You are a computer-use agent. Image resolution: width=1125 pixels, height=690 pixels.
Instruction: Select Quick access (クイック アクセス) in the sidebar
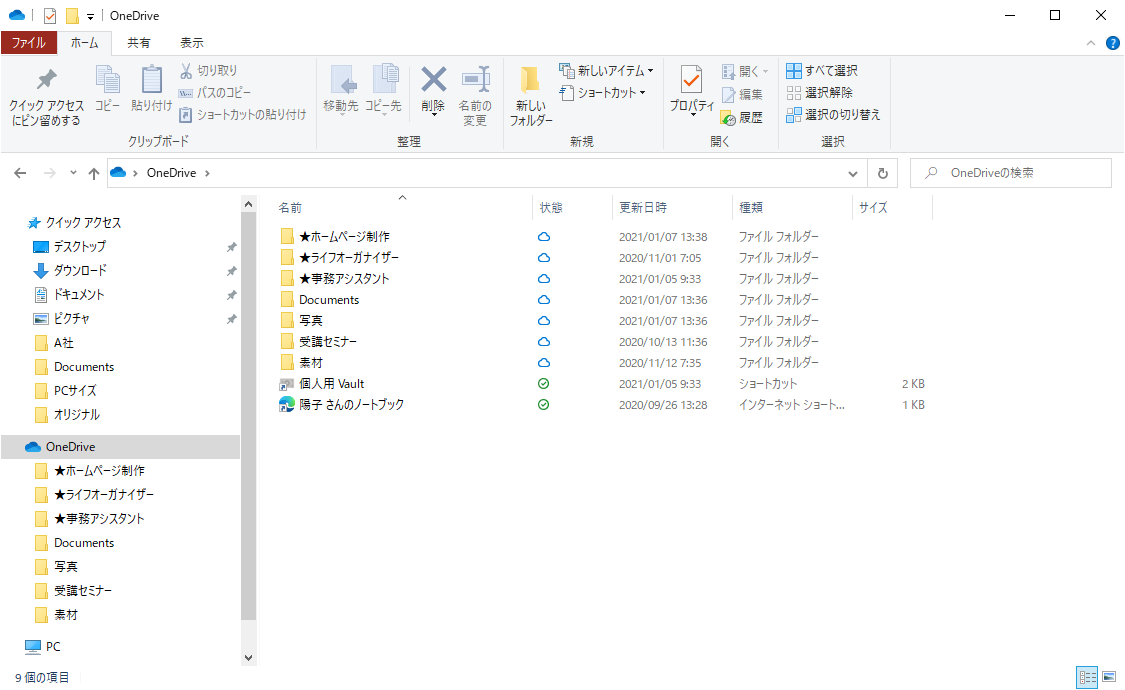[83, 223]
